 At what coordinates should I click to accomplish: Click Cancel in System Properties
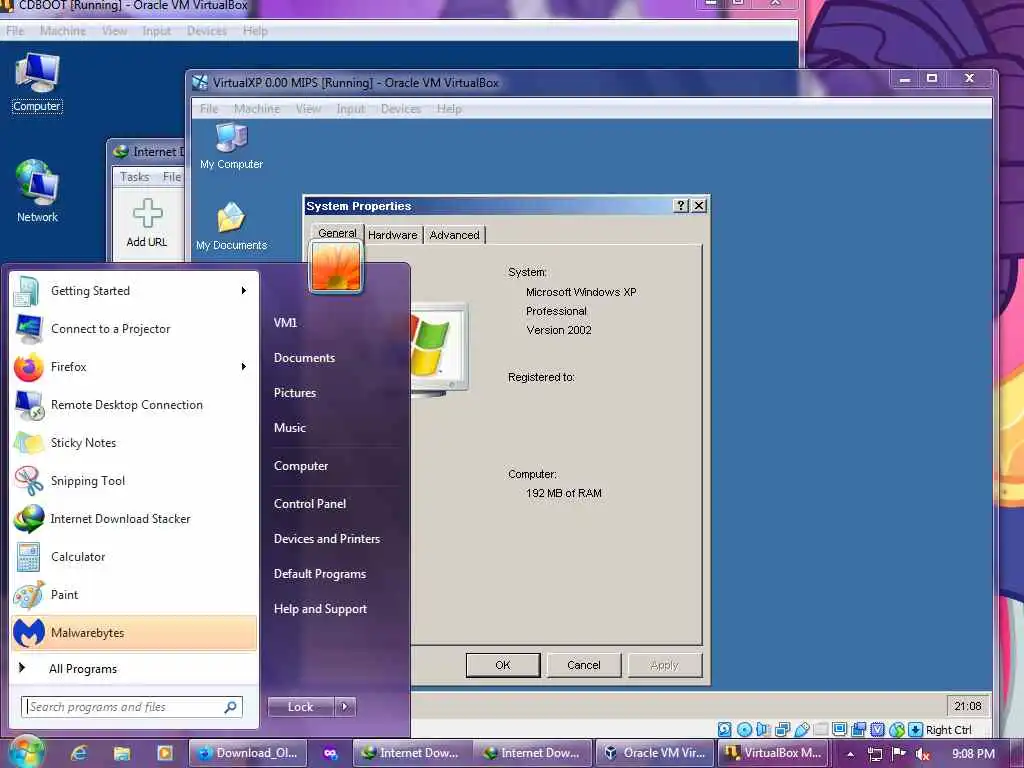(x=584, y=665)
